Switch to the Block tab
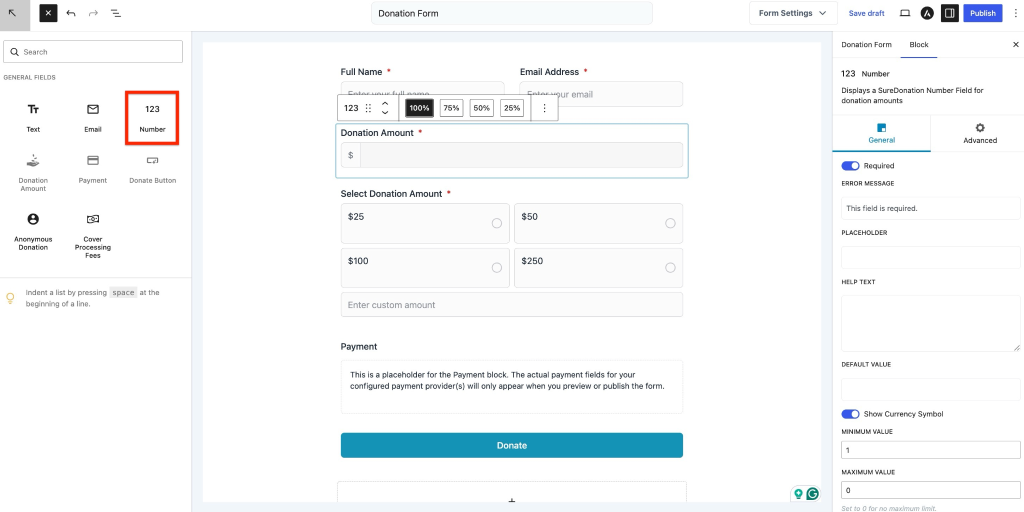This screenshot has width=1024, height=512. [x=919, y=44]
